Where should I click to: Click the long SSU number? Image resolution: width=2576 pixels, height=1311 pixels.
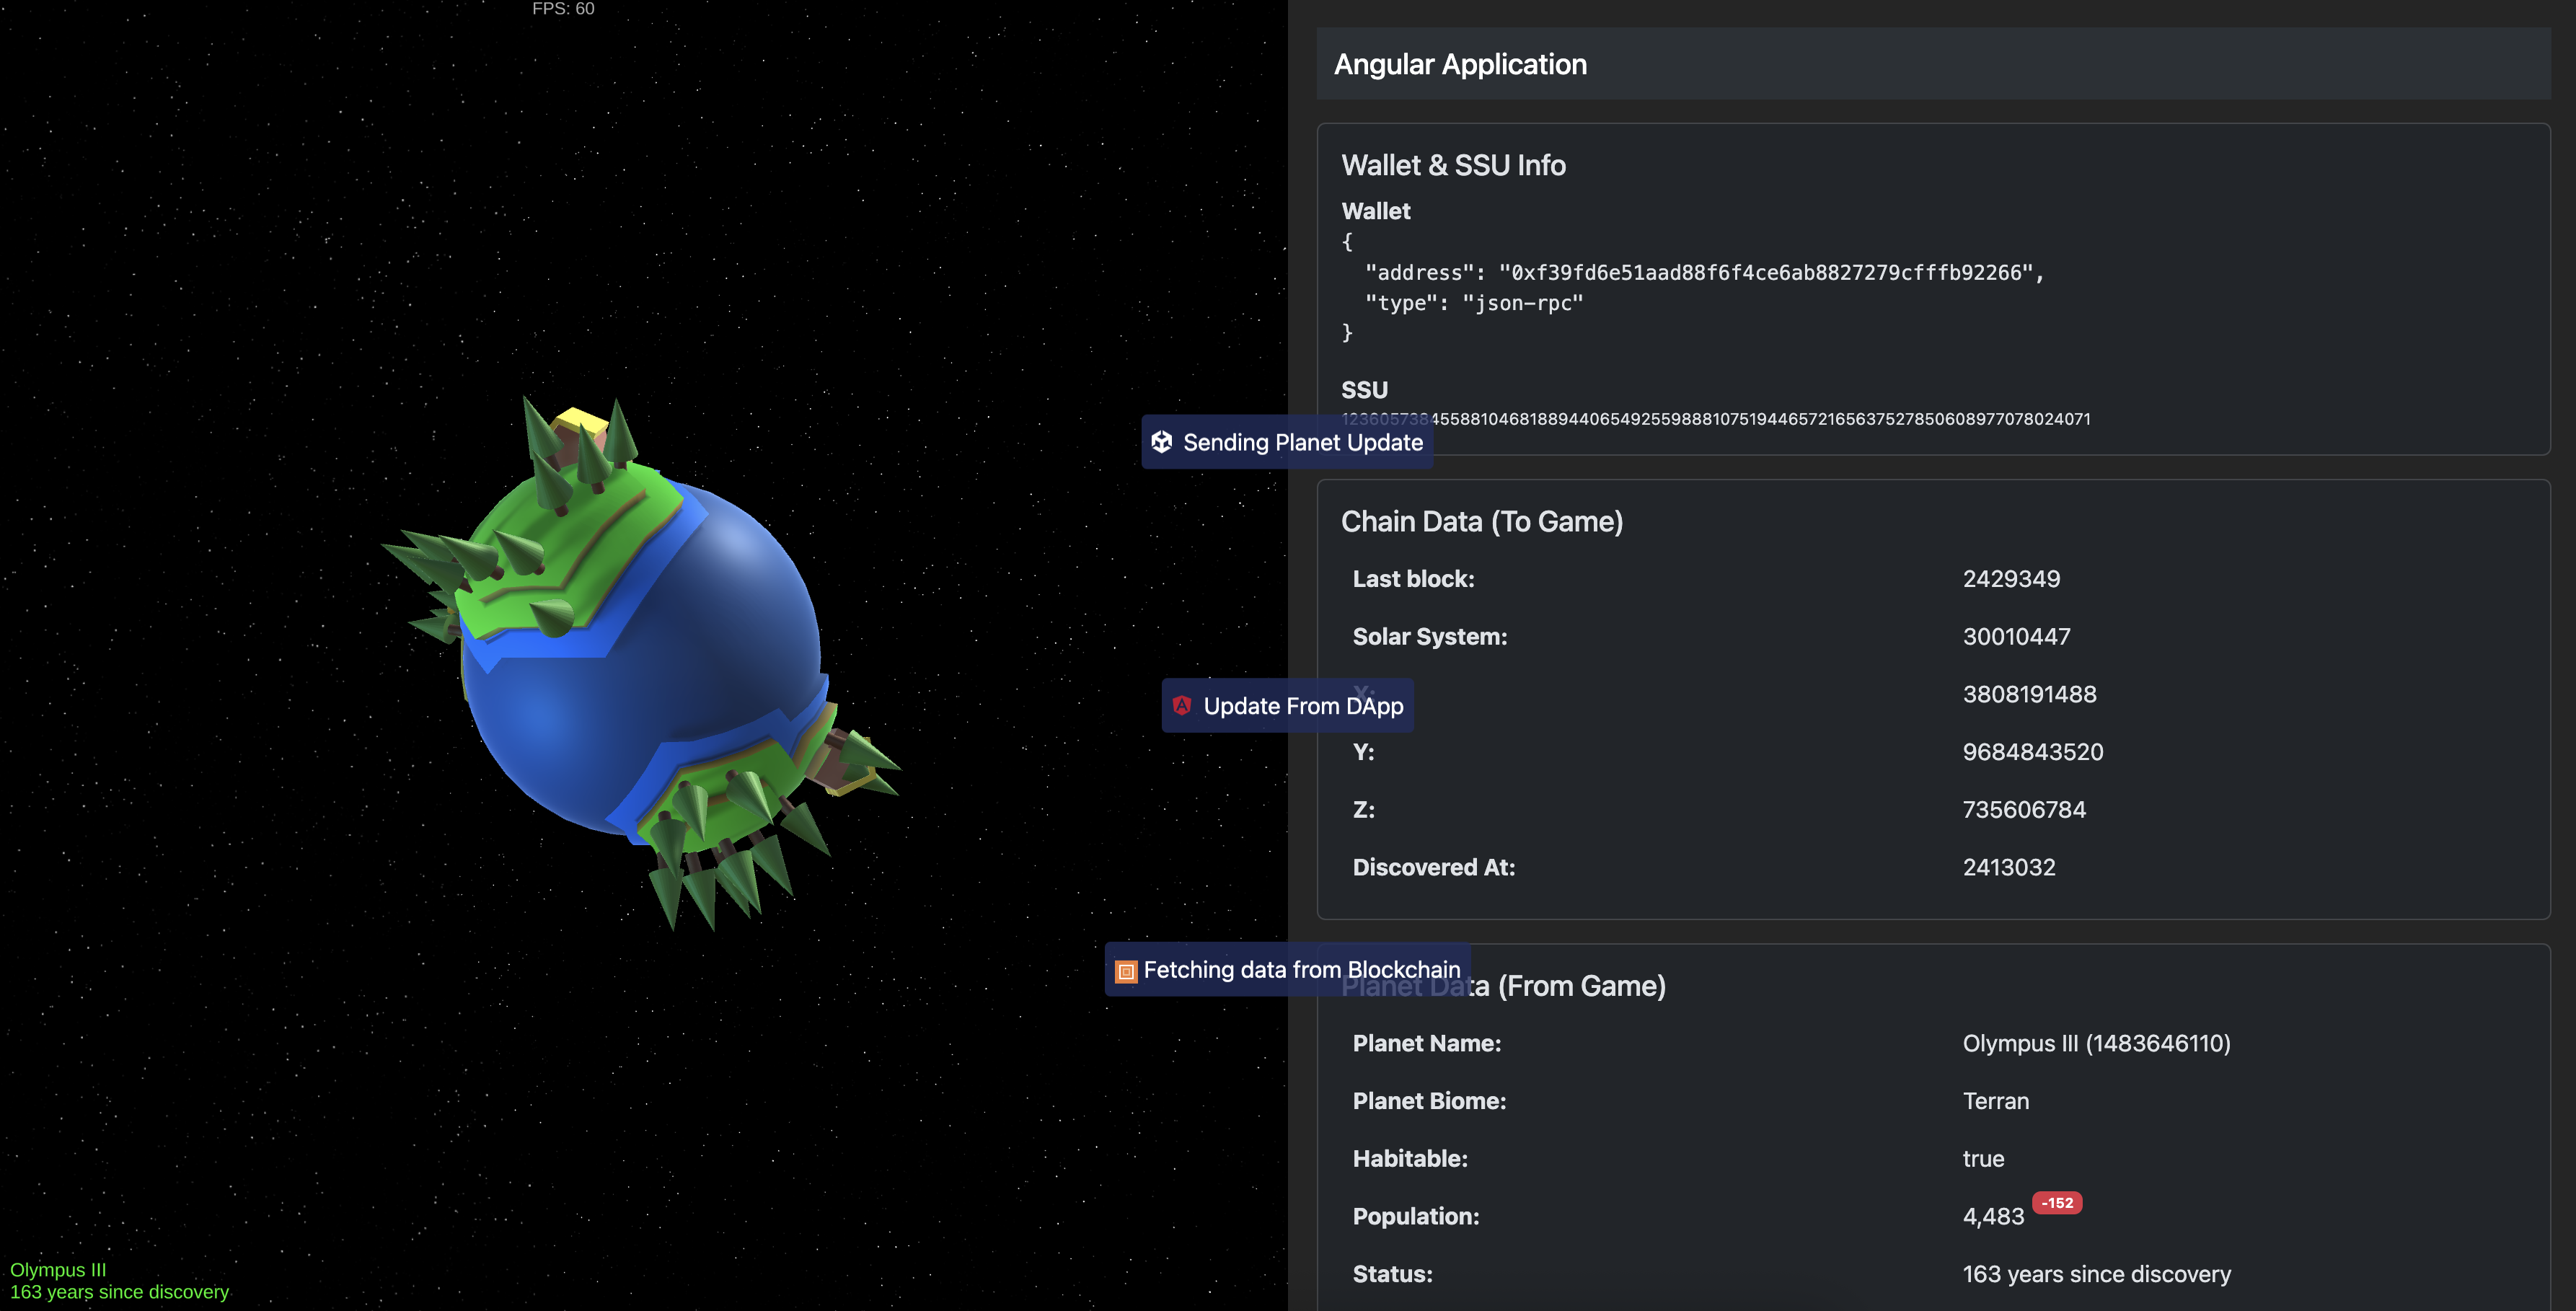pyautogui.click(x=1760, y=419)
